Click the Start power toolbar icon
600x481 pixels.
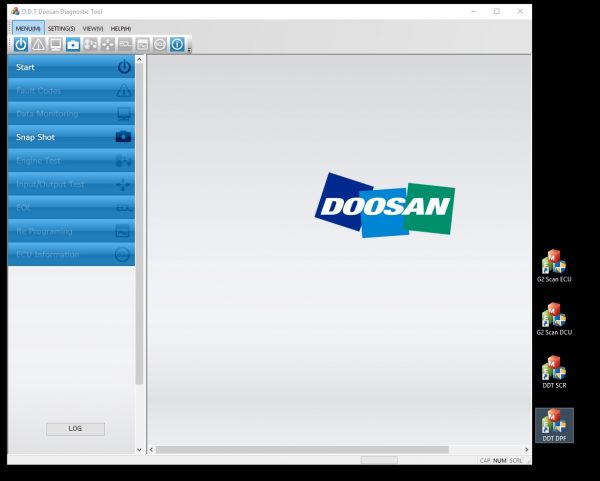(x=21, y=44)
